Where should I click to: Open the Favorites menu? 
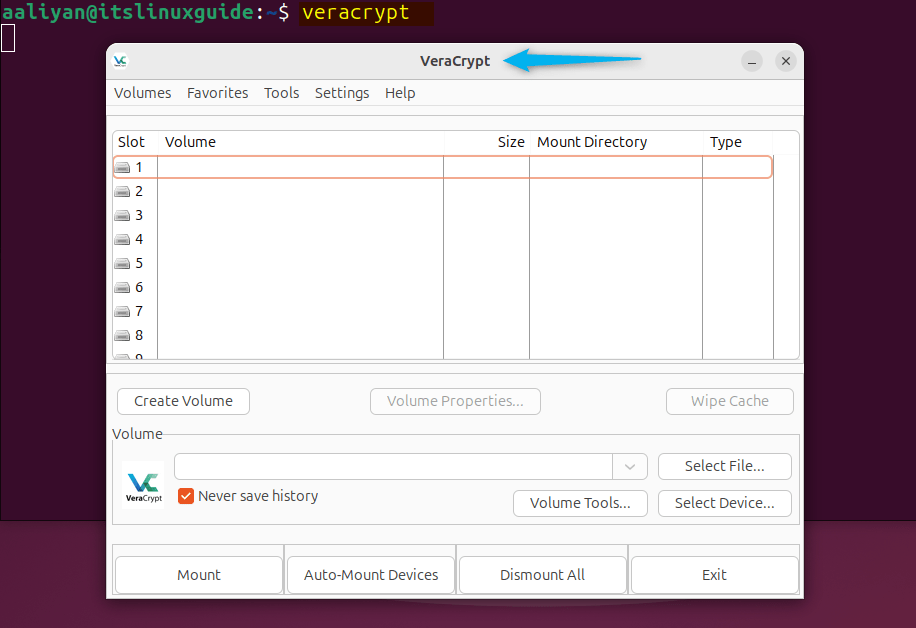(x=217, y=92)
